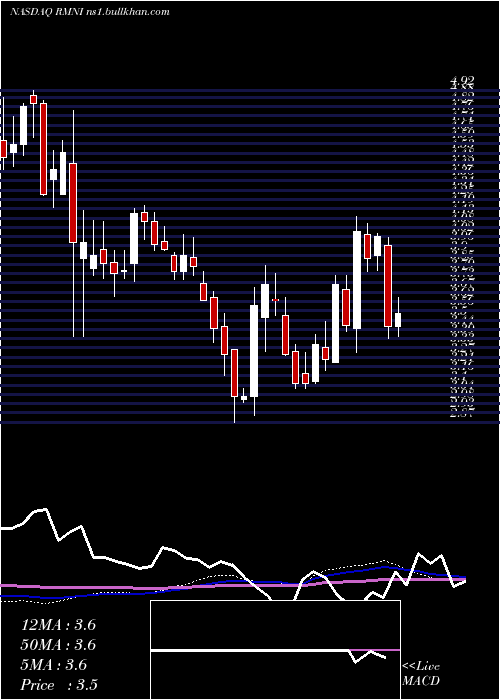The image size is (500, 700).
Task: Click the <<Live MACD label
Action: click(x=421, y=674)
